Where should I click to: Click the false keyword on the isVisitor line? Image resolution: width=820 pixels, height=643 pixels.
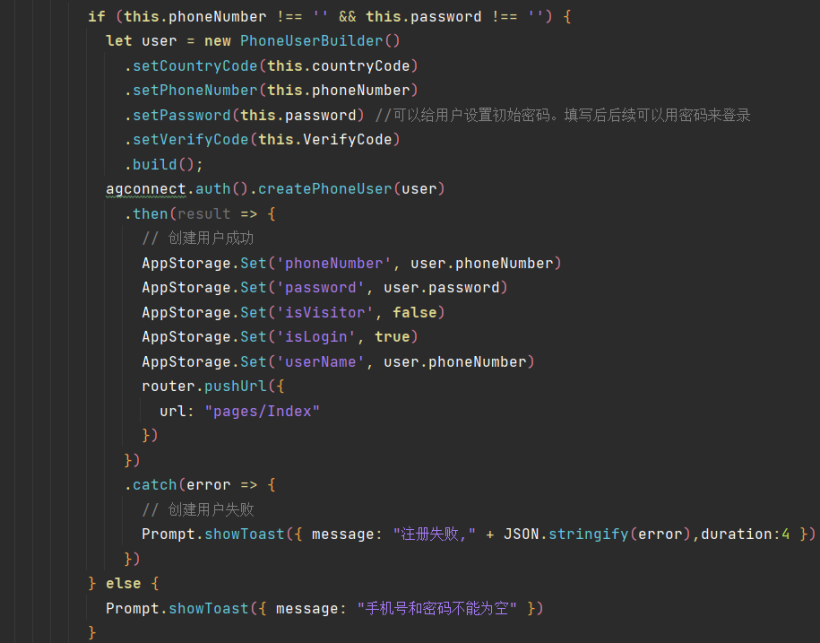point(414,313)
